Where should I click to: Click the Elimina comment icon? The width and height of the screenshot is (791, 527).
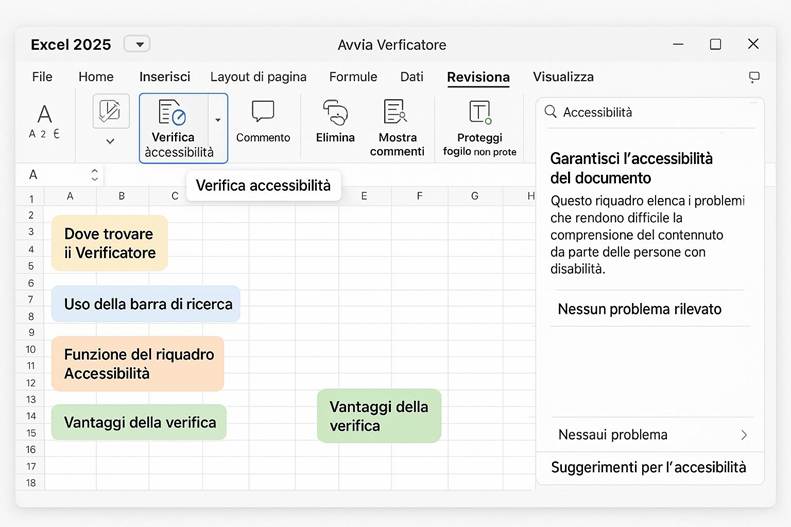[x=335, y=112]
